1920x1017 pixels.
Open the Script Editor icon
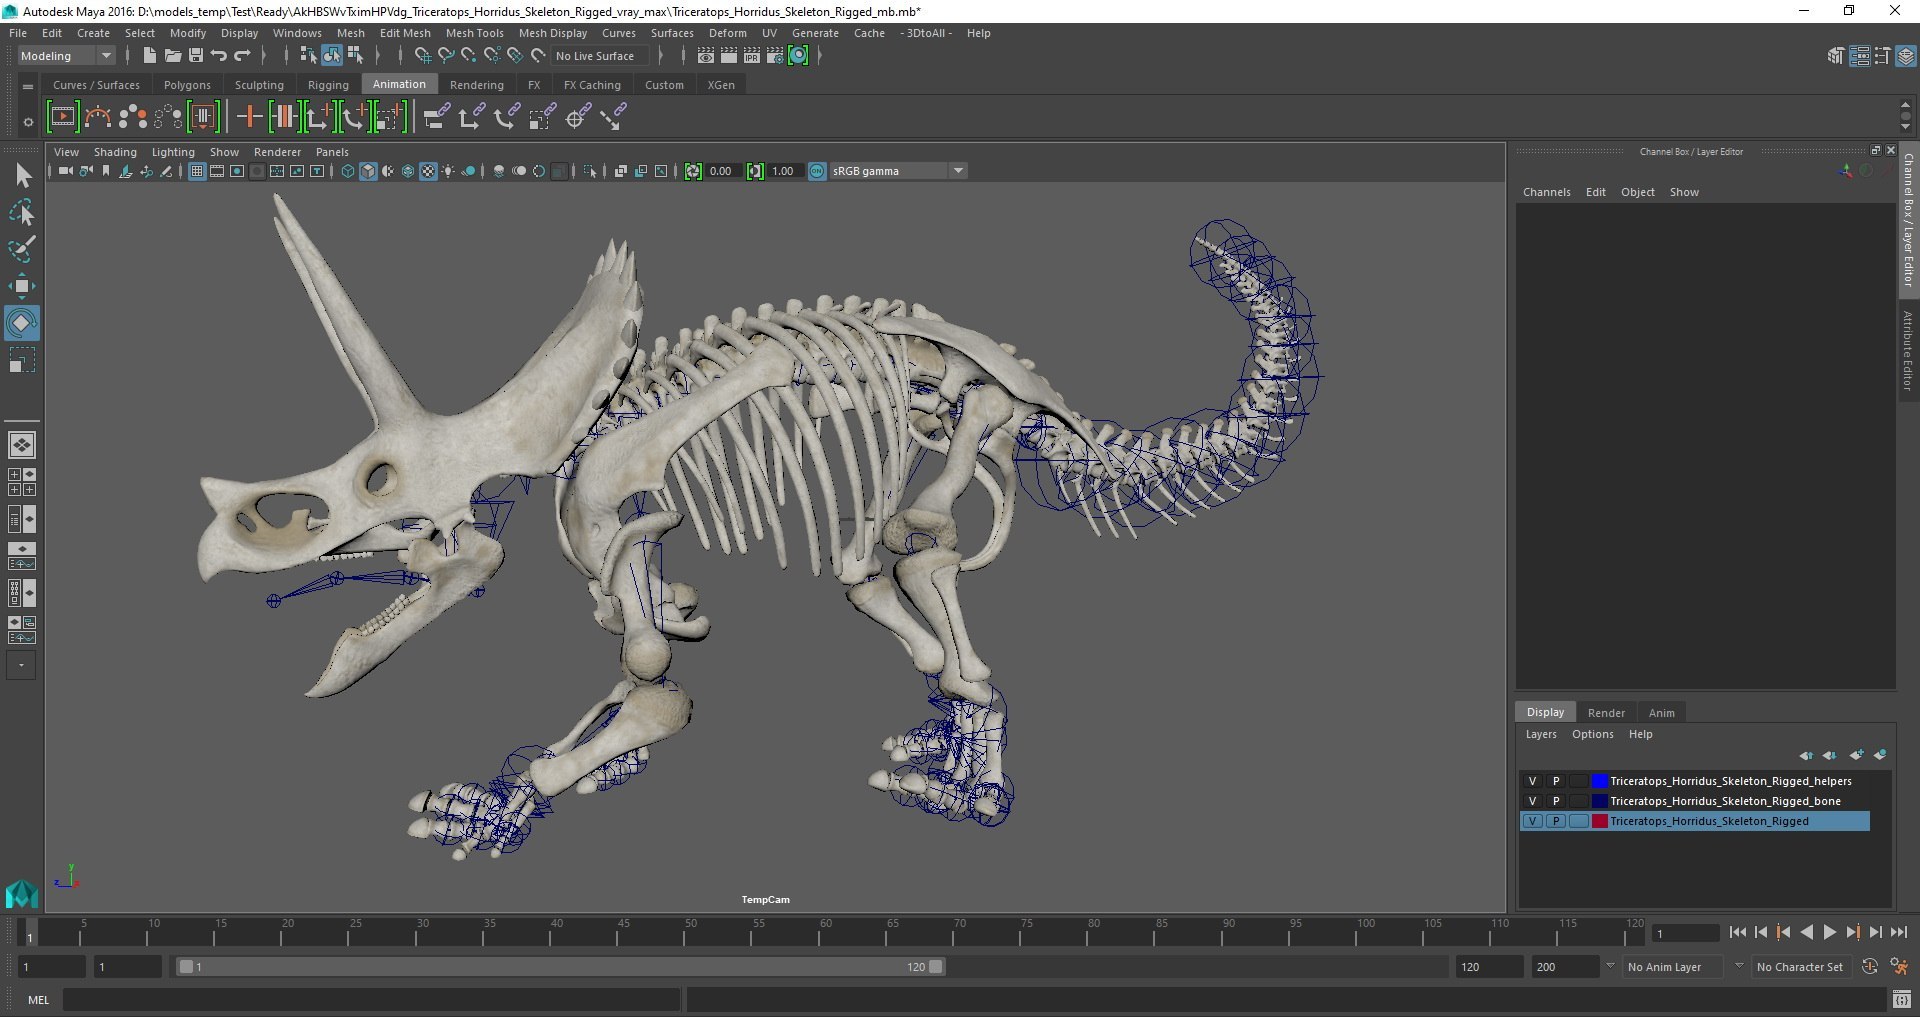tap(1902, 999)
